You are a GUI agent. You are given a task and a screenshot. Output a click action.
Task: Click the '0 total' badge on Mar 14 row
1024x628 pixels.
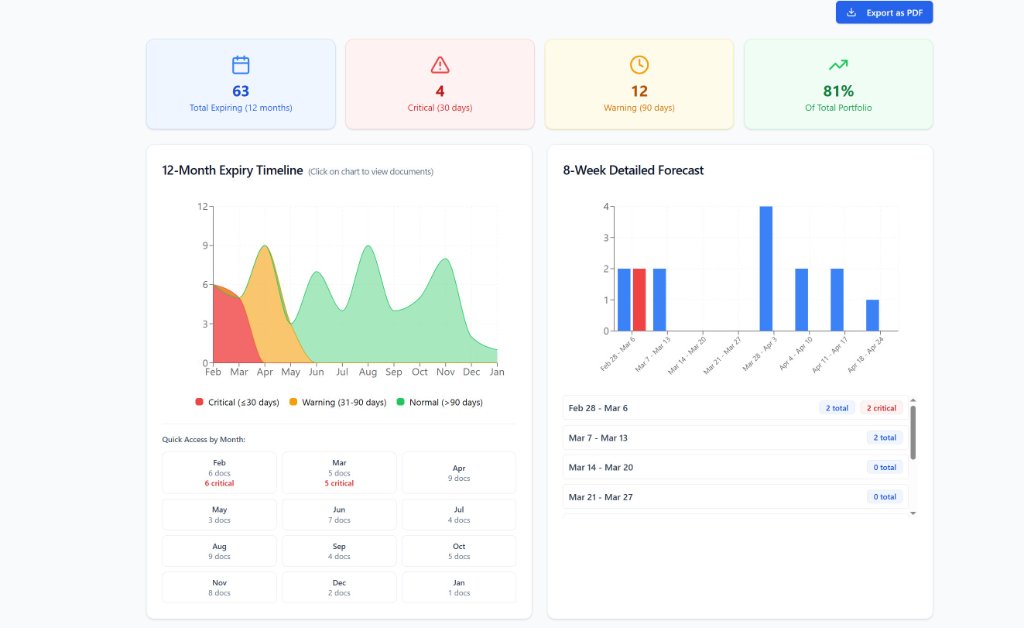click(885, 467)
